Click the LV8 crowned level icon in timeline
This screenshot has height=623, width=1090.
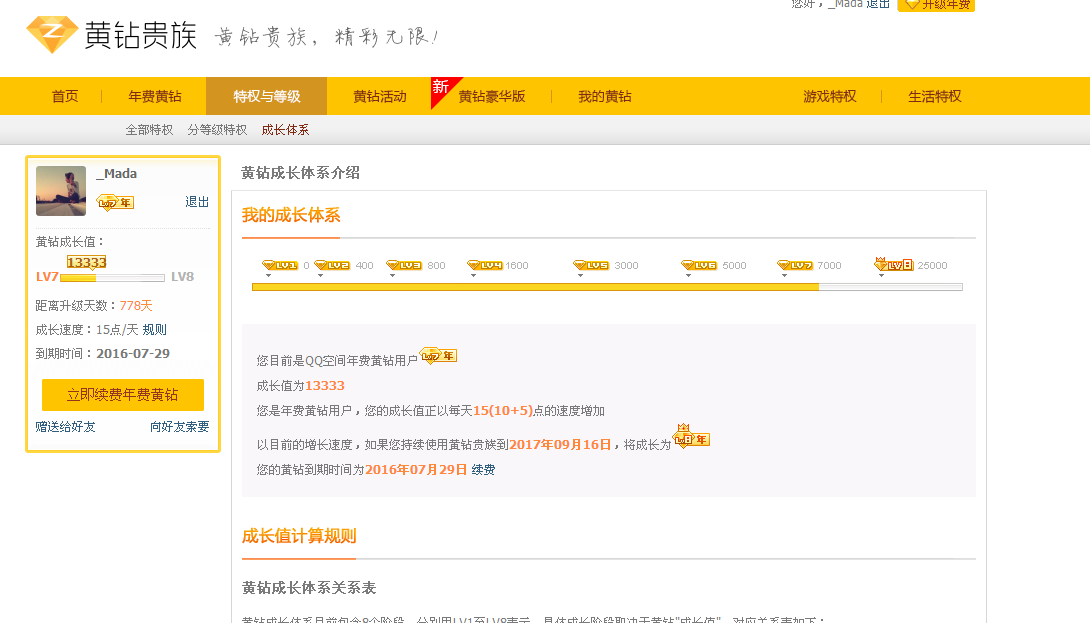point(893,264)
